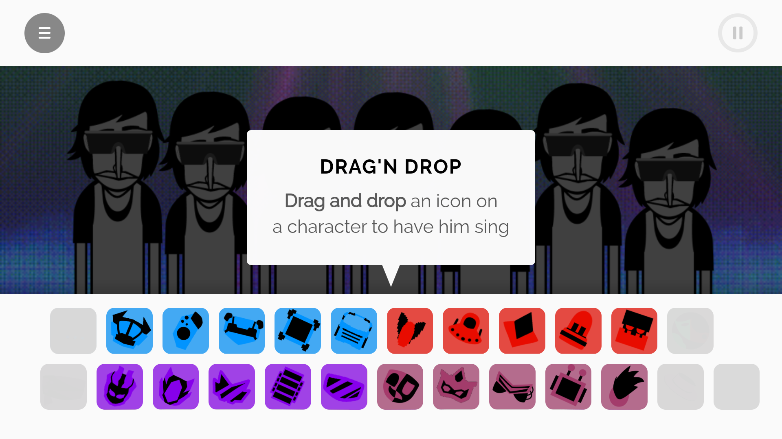Click the empty gray slot beside blue icons
The image size is (782, 439).
(73, 331)
